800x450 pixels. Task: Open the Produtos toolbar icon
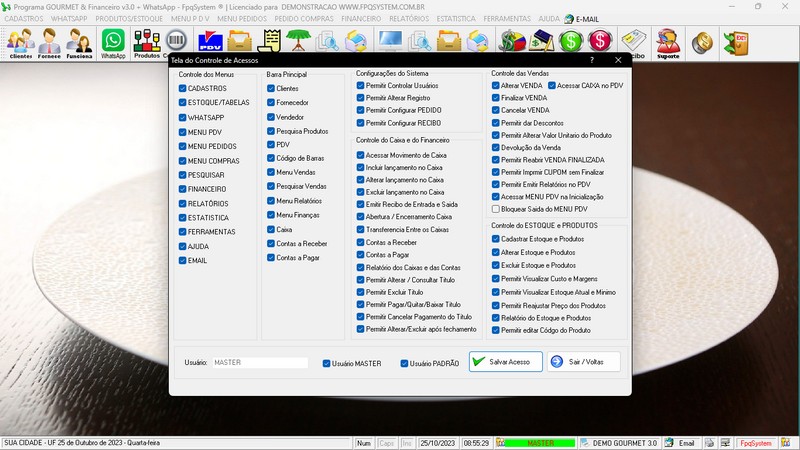pos(146,43)
